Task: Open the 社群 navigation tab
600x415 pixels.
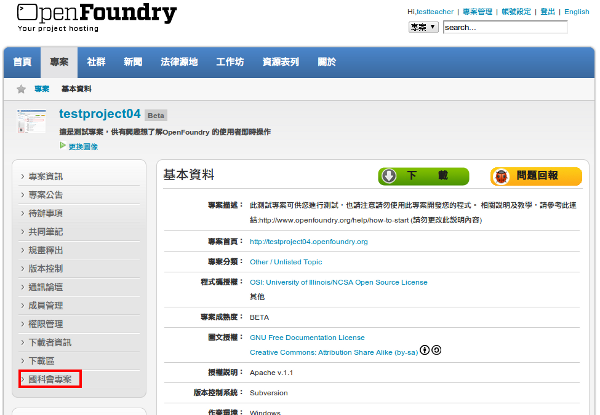Action: pyautogui.click(x=96, y=62)
